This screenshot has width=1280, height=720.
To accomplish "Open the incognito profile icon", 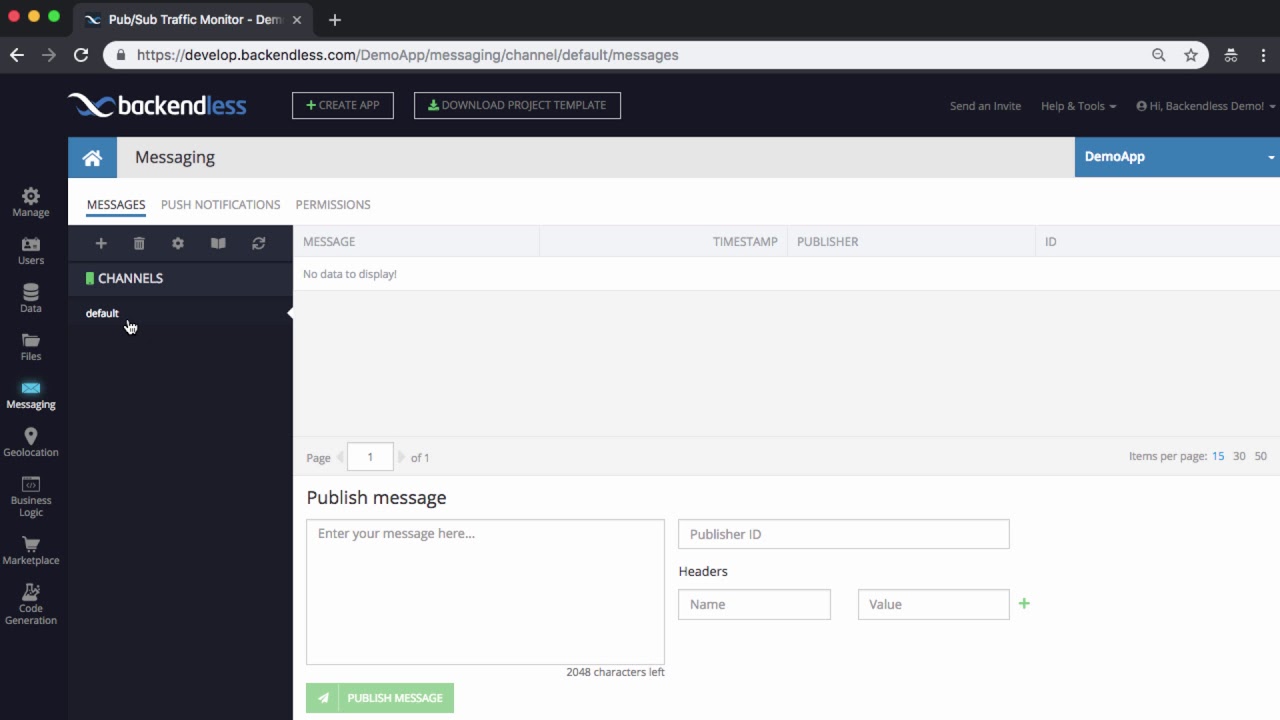I will click(1231, 55).
